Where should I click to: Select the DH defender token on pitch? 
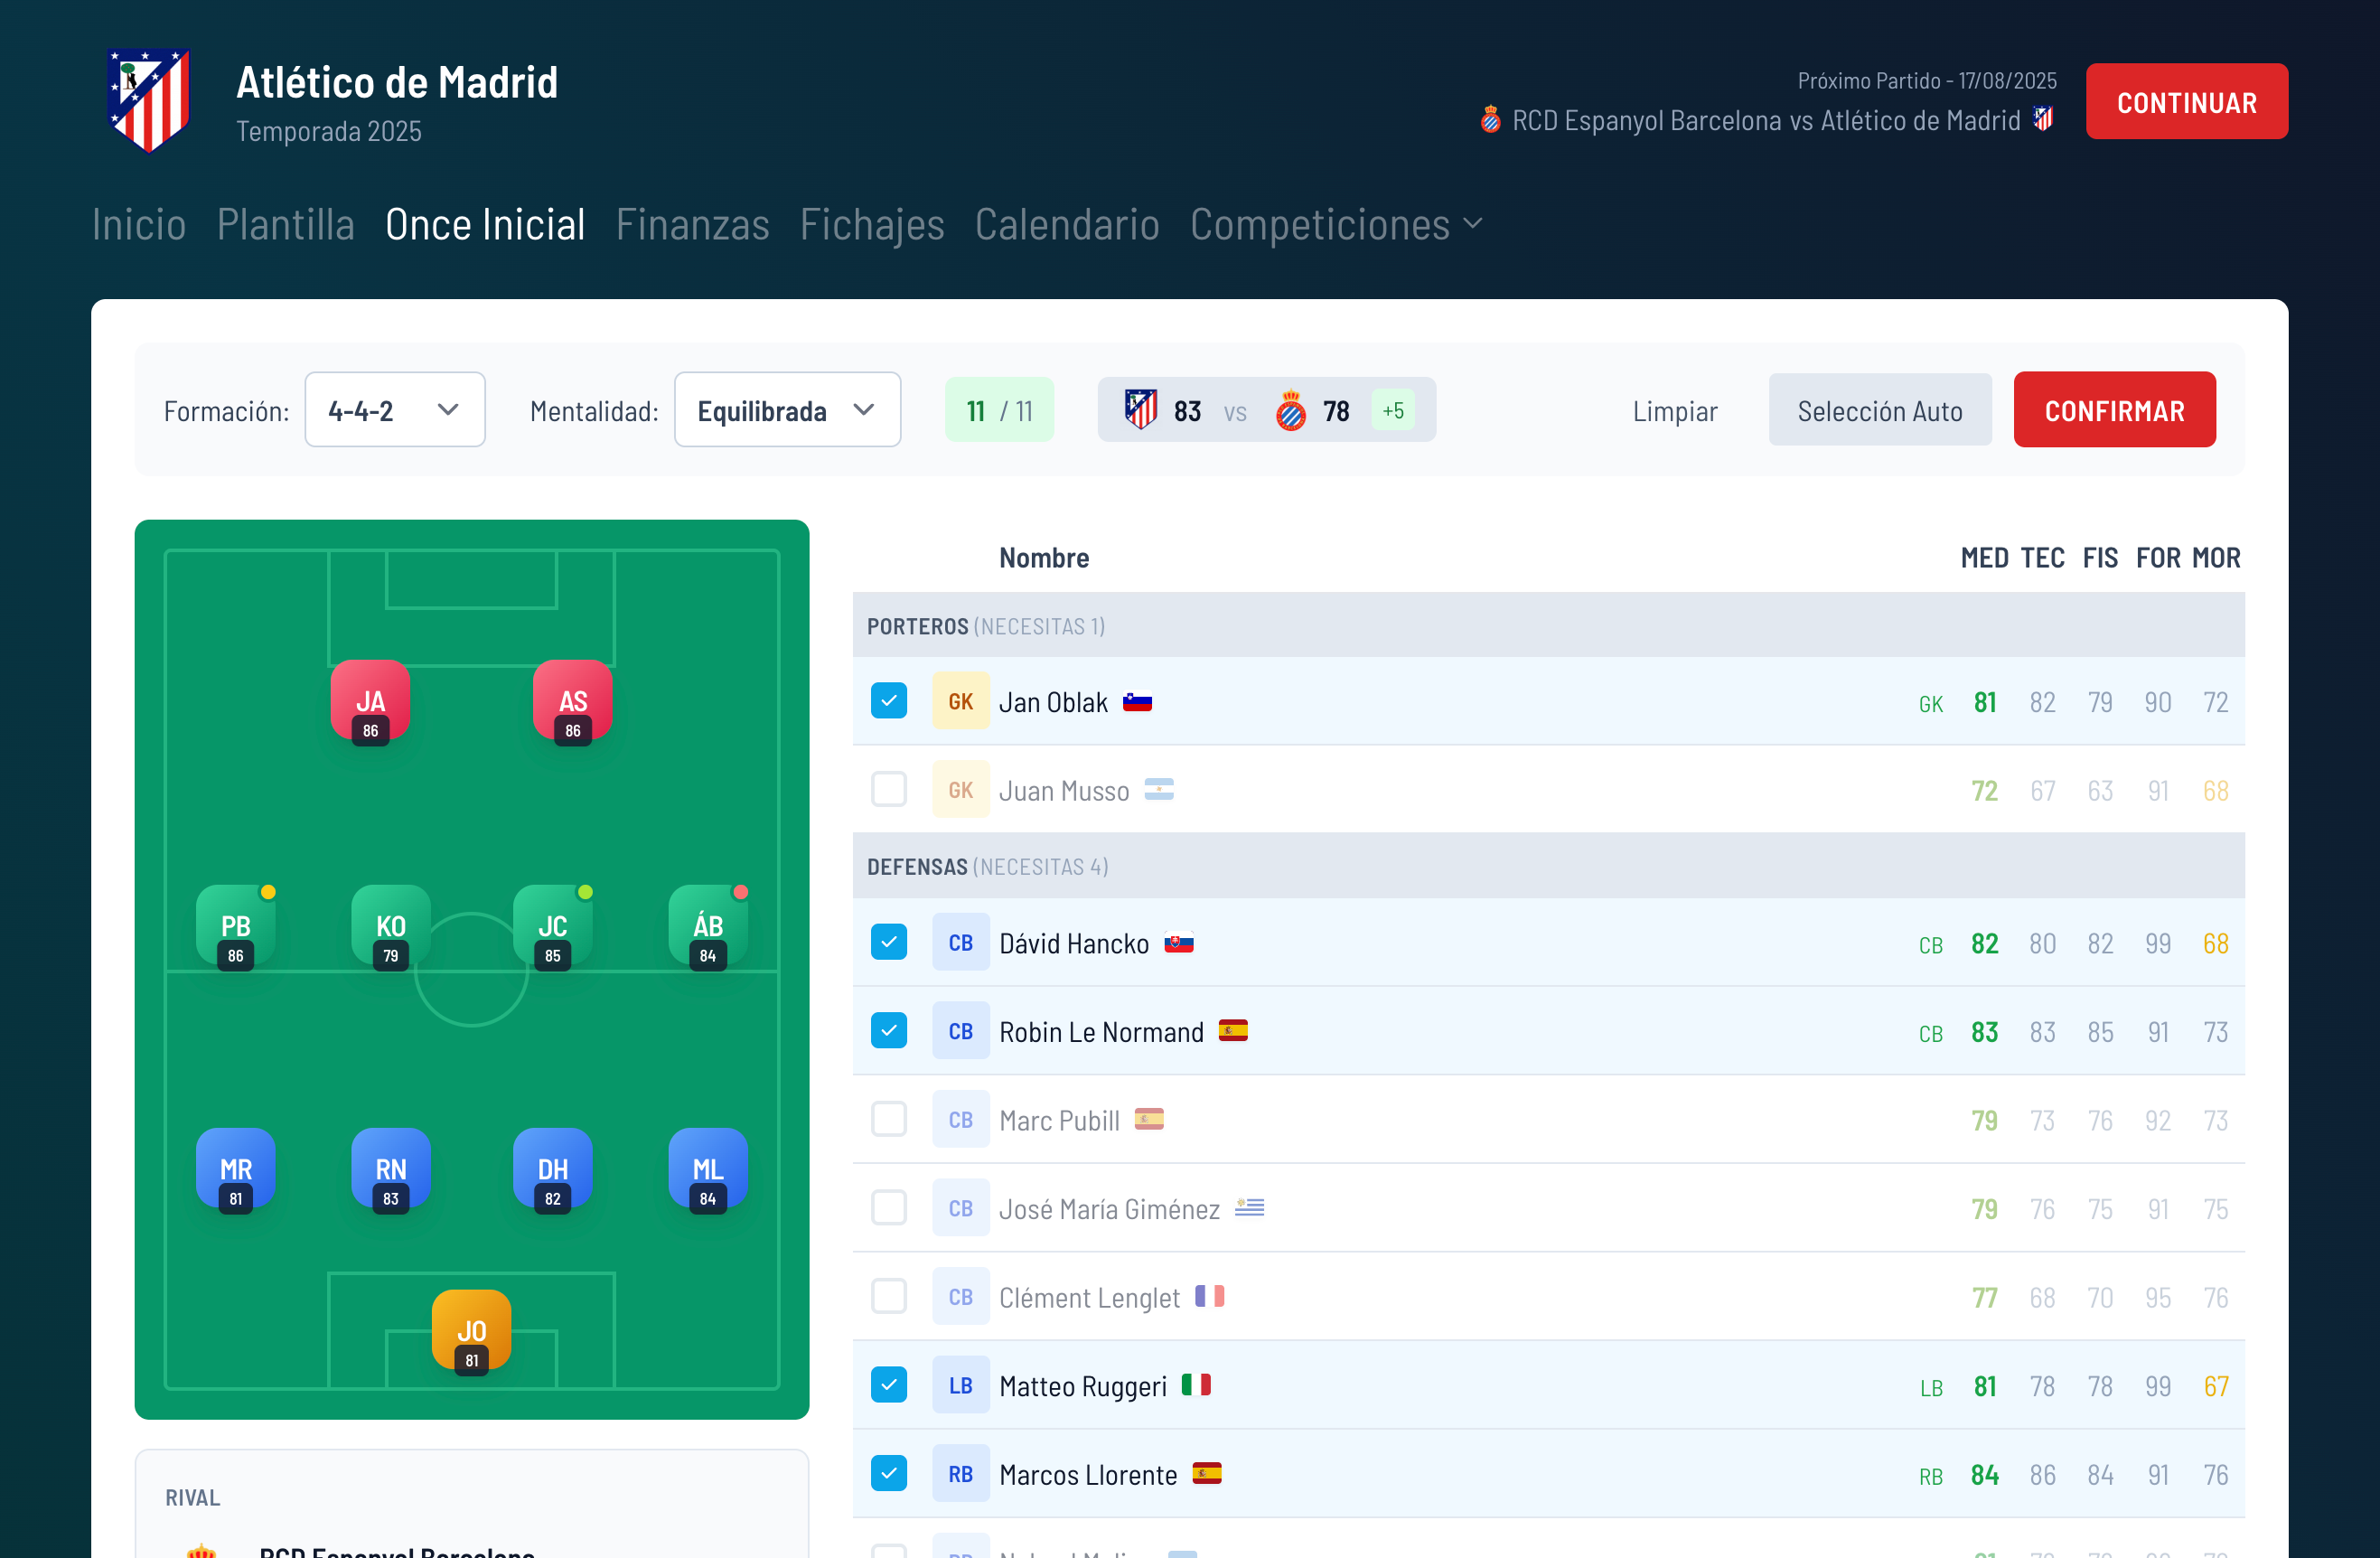552,1168
